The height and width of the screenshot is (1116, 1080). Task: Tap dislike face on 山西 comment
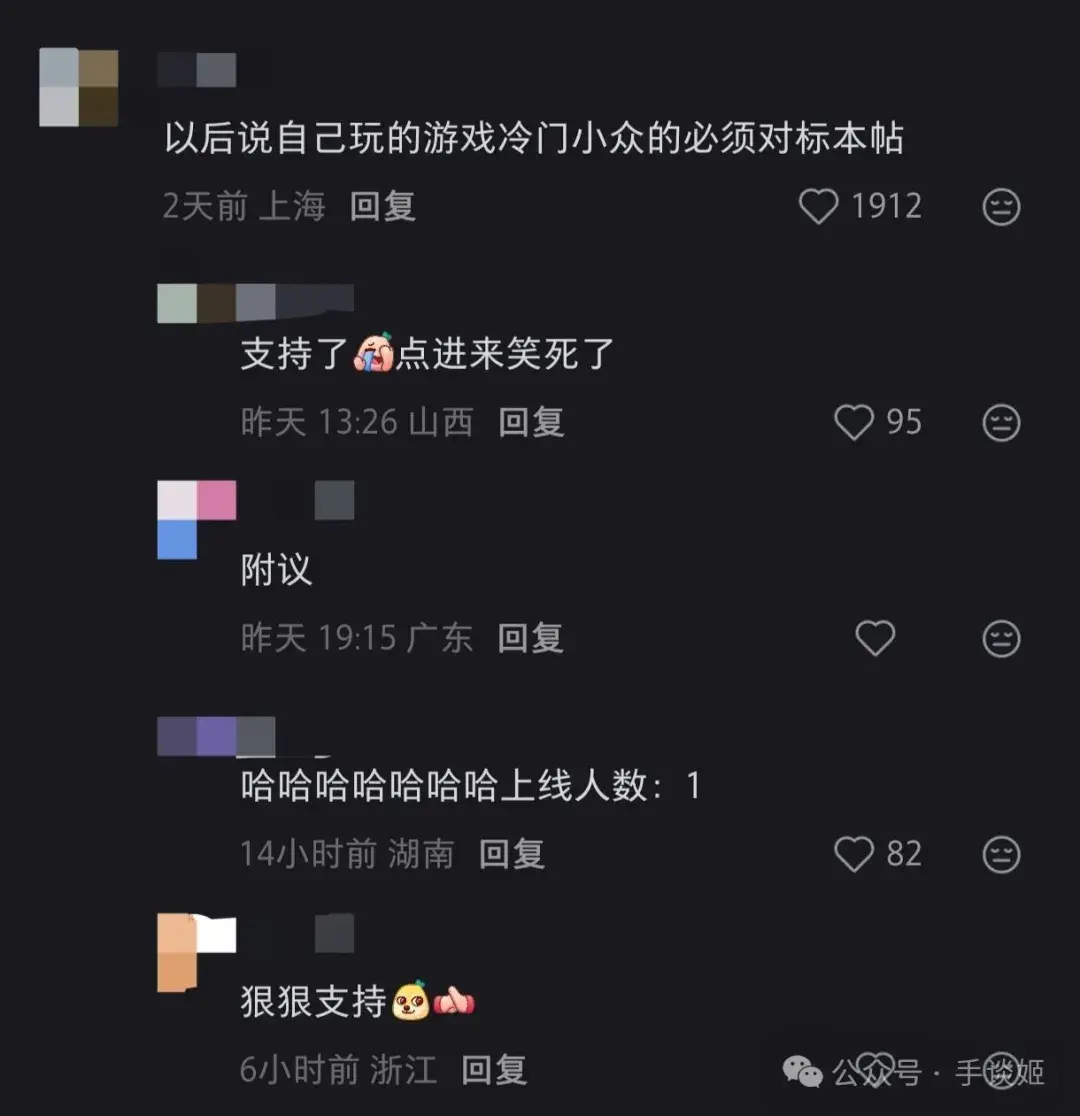point(1001,423)
